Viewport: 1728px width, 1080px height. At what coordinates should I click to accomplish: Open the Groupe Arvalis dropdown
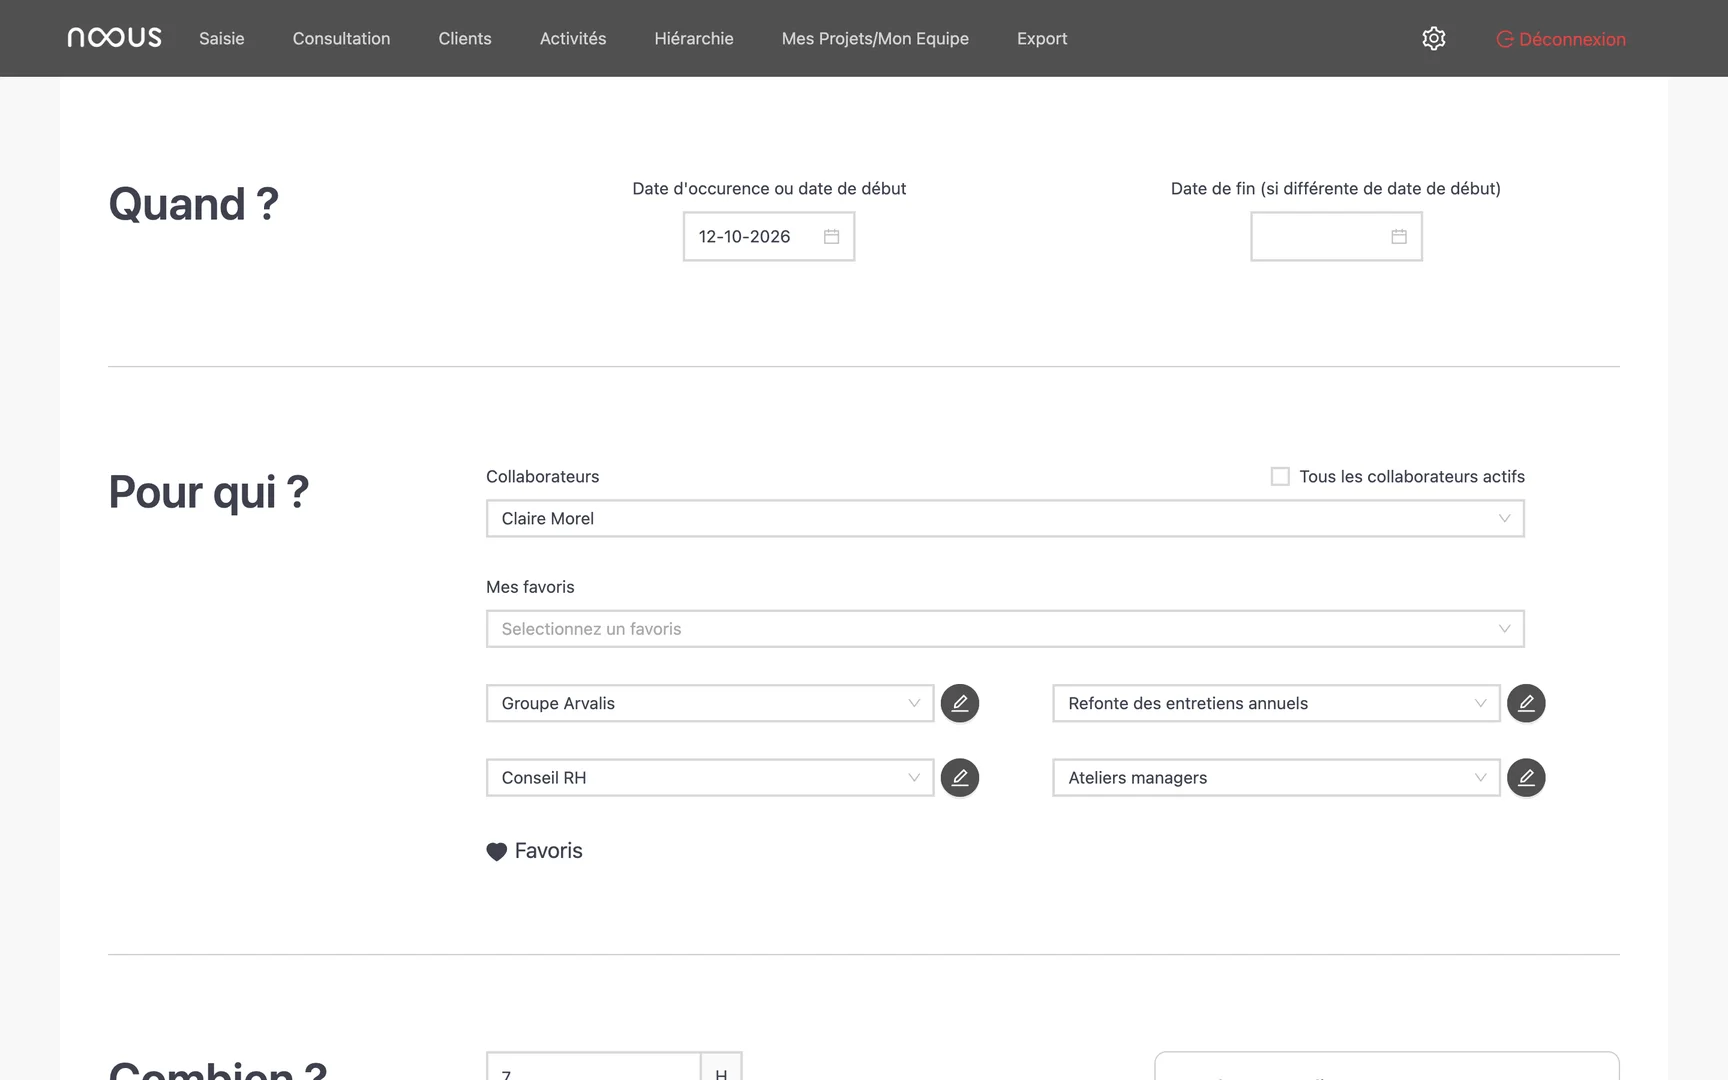[710, 703]
